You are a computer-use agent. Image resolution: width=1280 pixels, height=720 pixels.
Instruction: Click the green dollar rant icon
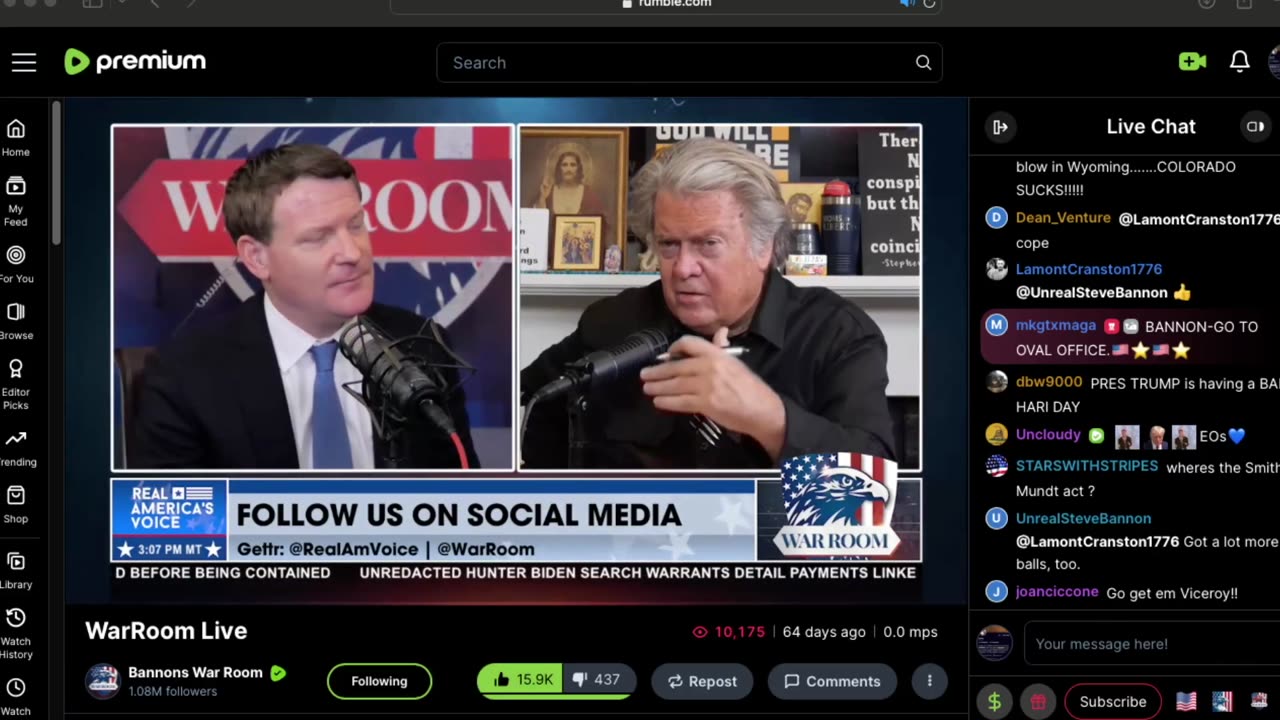point(994,702)
